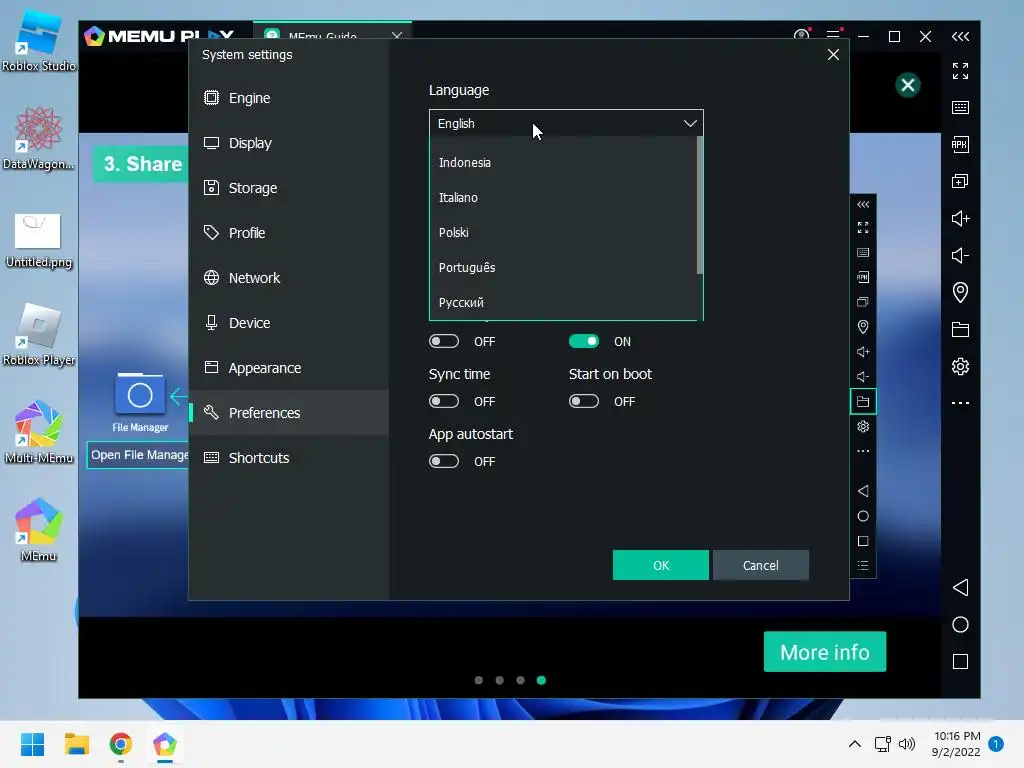Viewport: 1024px width, 768px height.
Task: Open the Device settings section
Action: click(x=289, y=323)
